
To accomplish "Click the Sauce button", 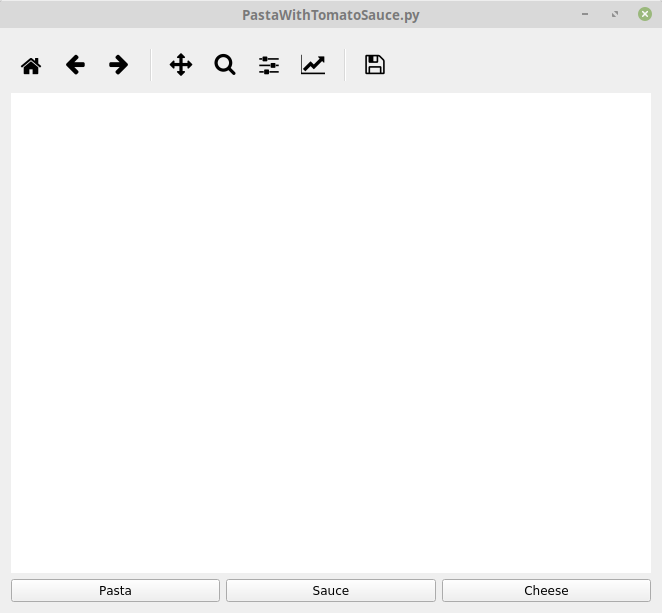I will coord(331,590).
